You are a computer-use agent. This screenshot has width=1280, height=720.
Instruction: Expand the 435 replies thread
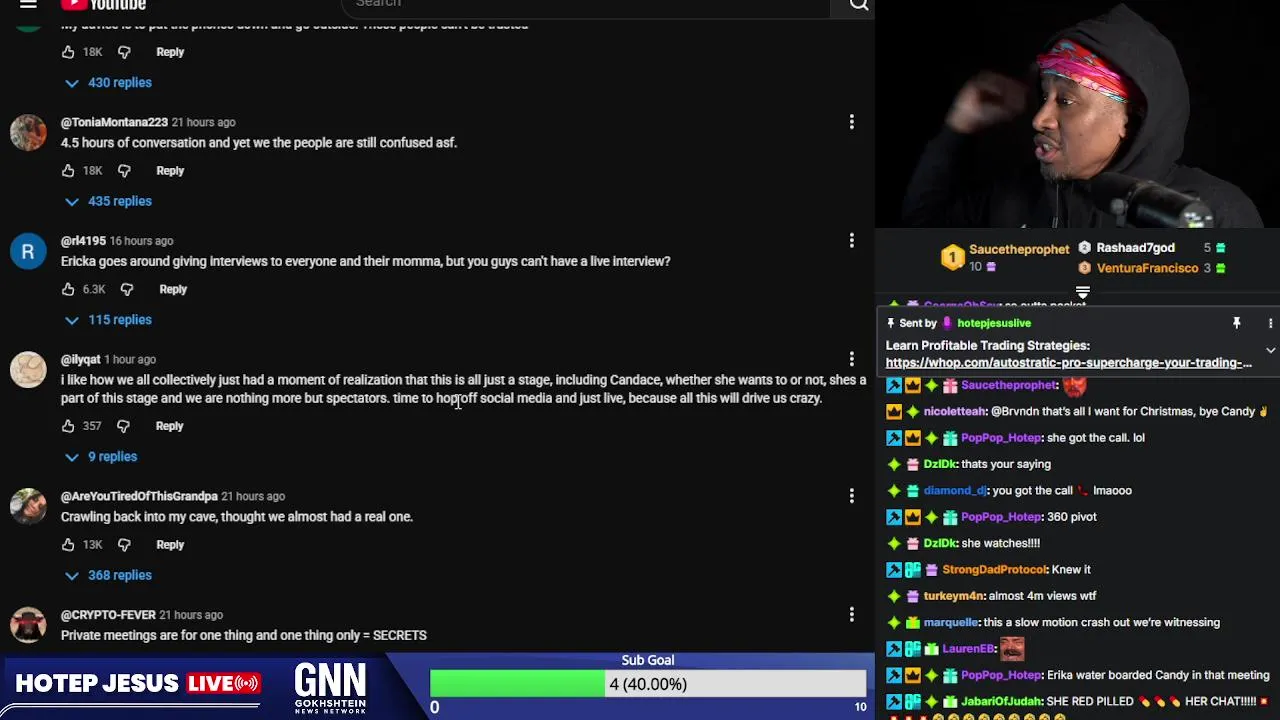coord(108,201)
